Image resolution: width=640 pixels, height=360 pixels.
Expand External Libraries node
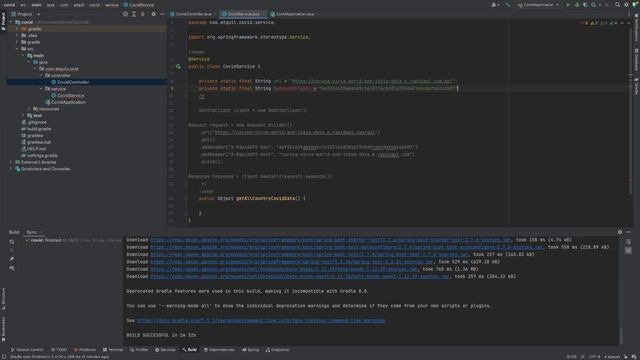coord(11,162)
